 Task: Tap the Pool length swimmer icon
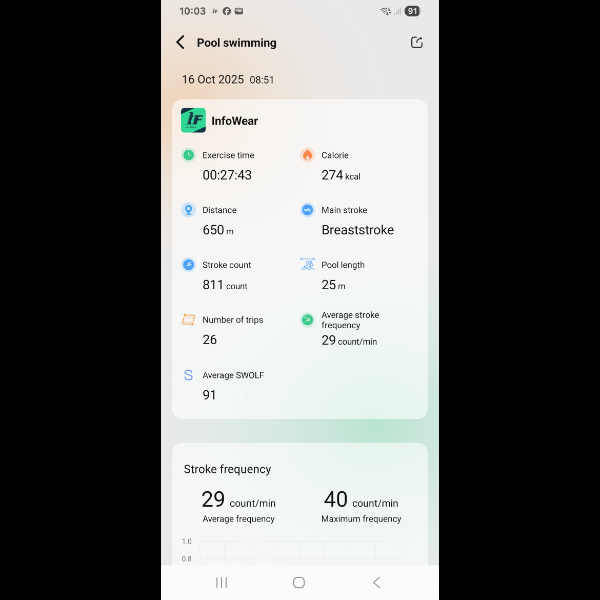click(307, 264)
